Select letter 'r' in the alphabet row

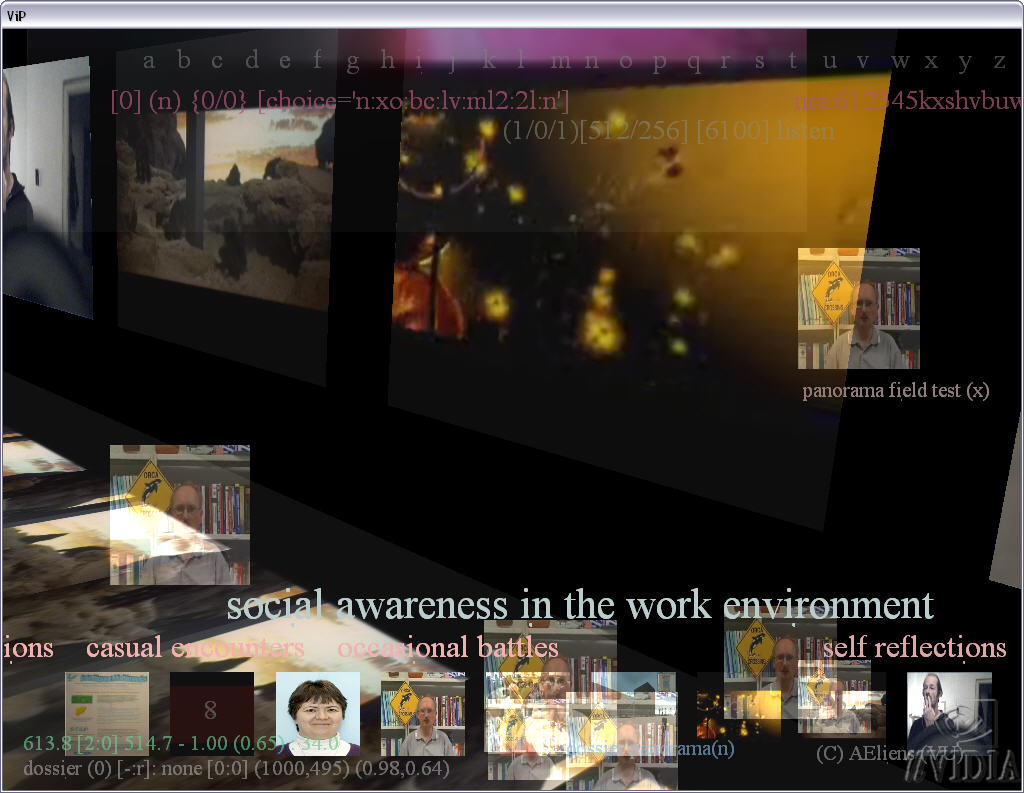[725, 63]
